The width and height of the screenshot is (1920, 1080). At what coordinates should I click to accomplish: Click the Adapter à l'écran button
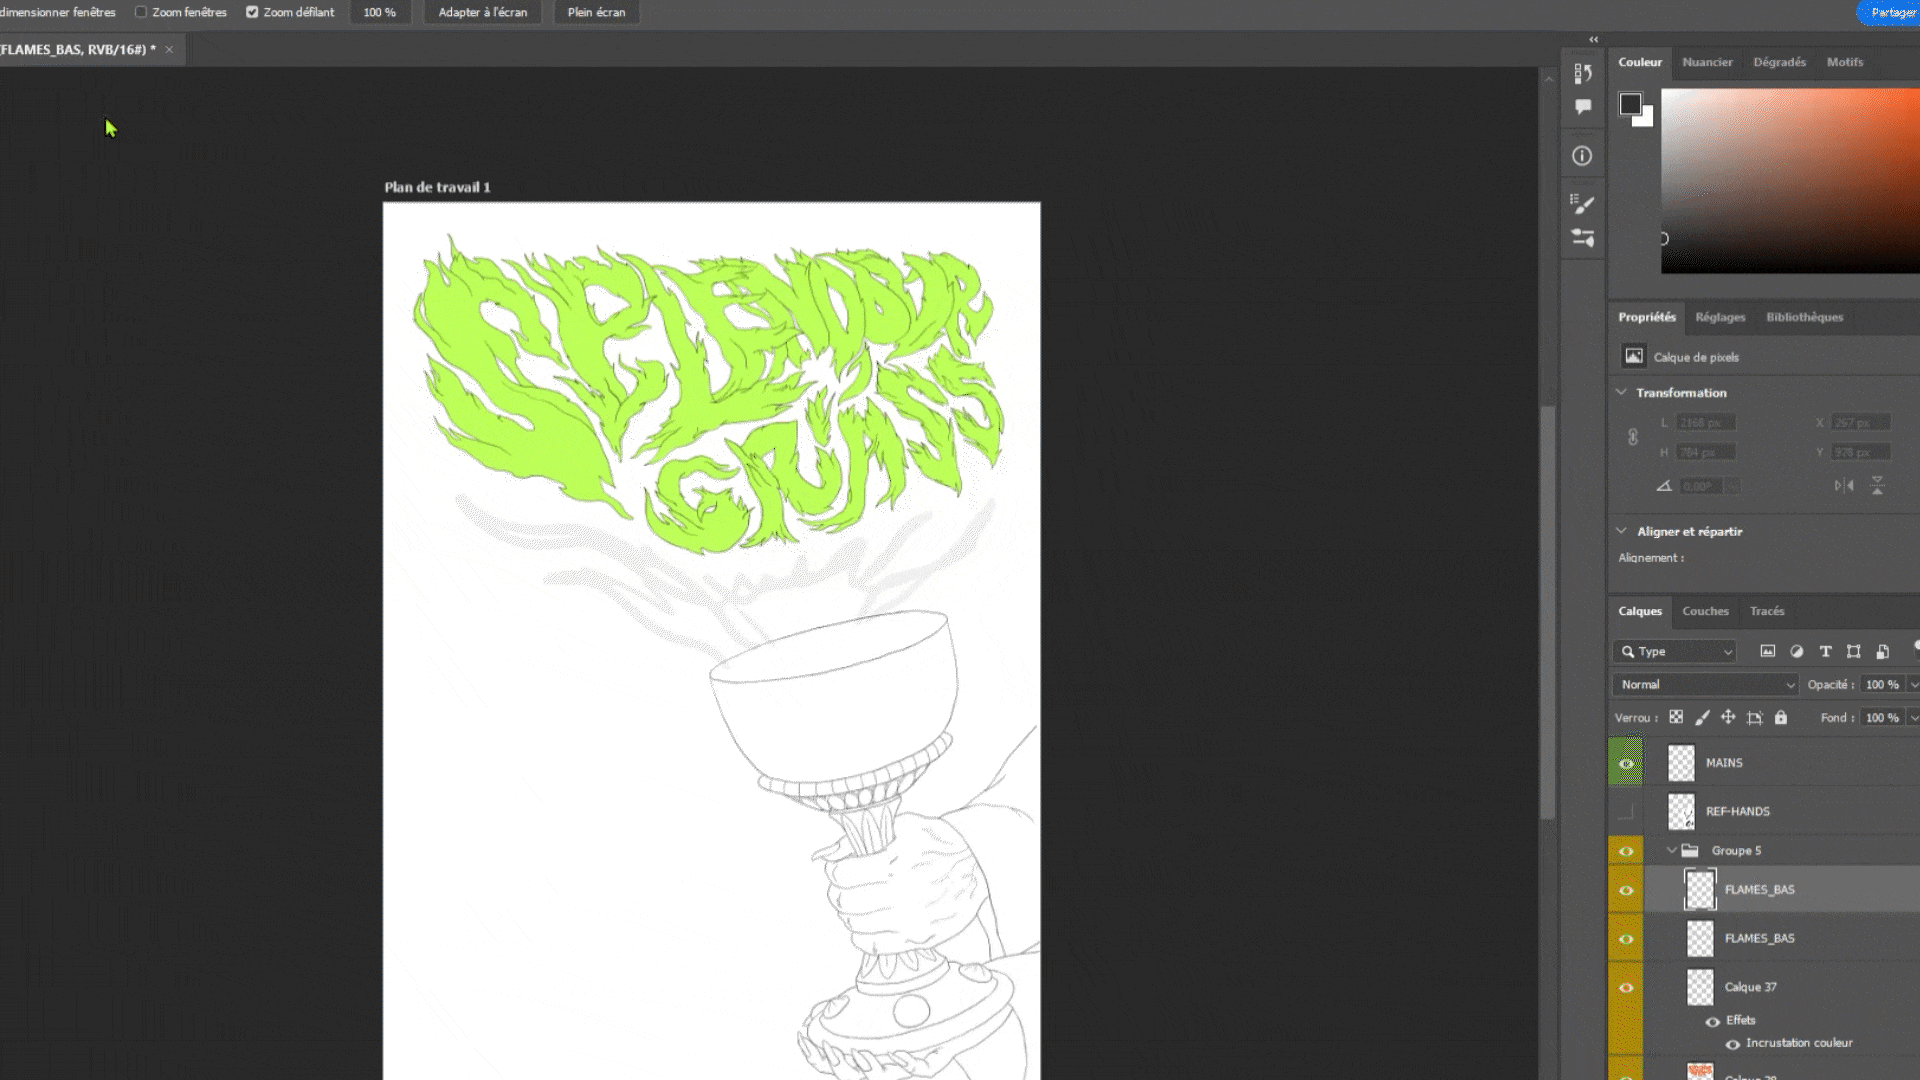[482, 12]
